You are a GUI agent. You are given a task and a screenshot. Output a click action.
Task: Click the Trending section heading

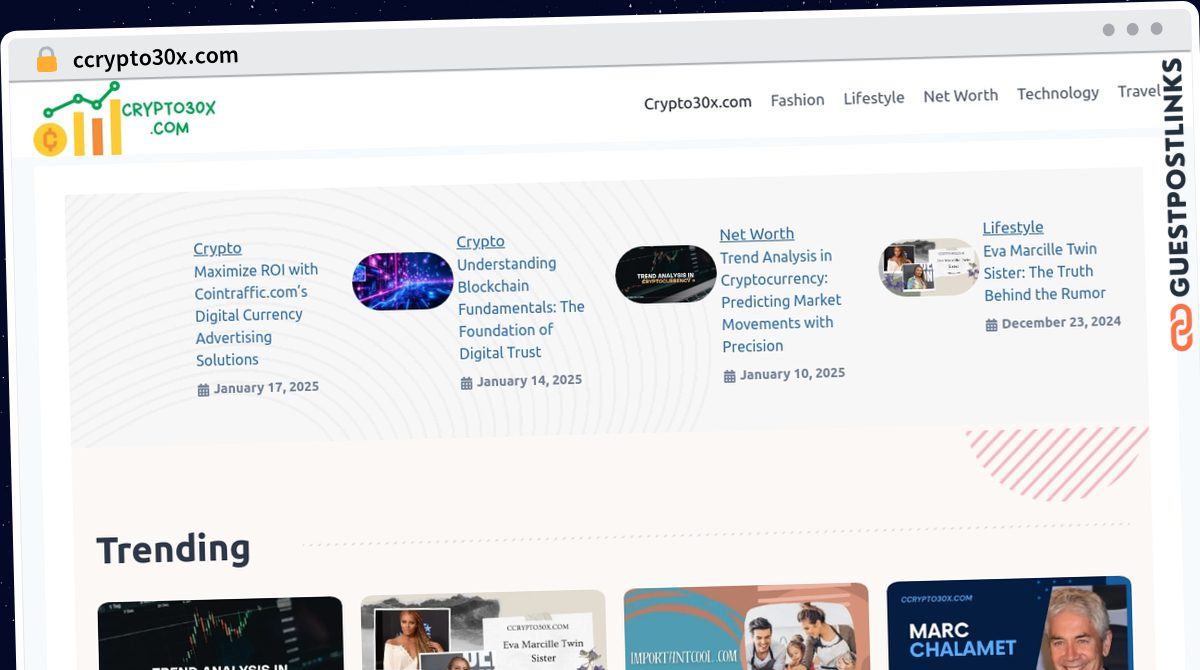(x=173, y=549)
